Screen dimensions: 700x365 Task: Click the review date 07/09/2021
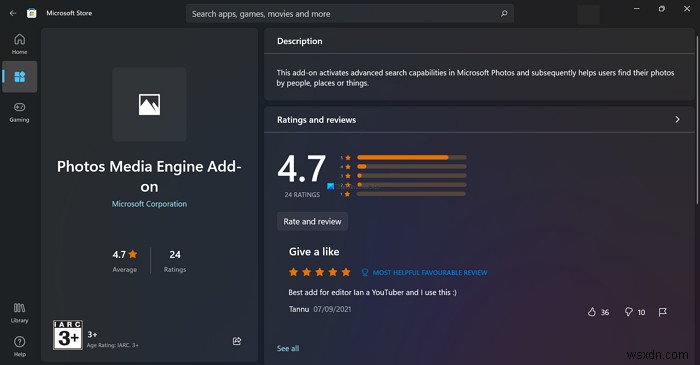pos(332,309)
